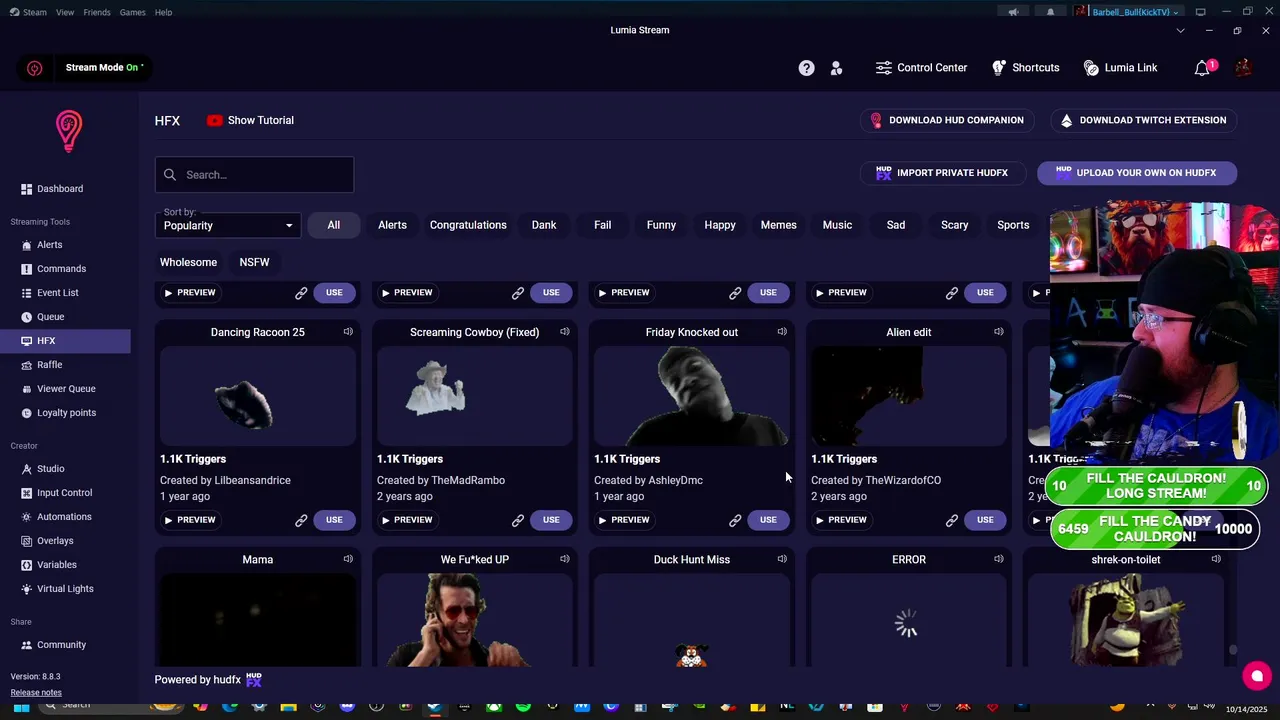This screenshot has height=720, width=1280.
Task: Open the Sort by Popularity dropdown
Action: click(229, 225)
